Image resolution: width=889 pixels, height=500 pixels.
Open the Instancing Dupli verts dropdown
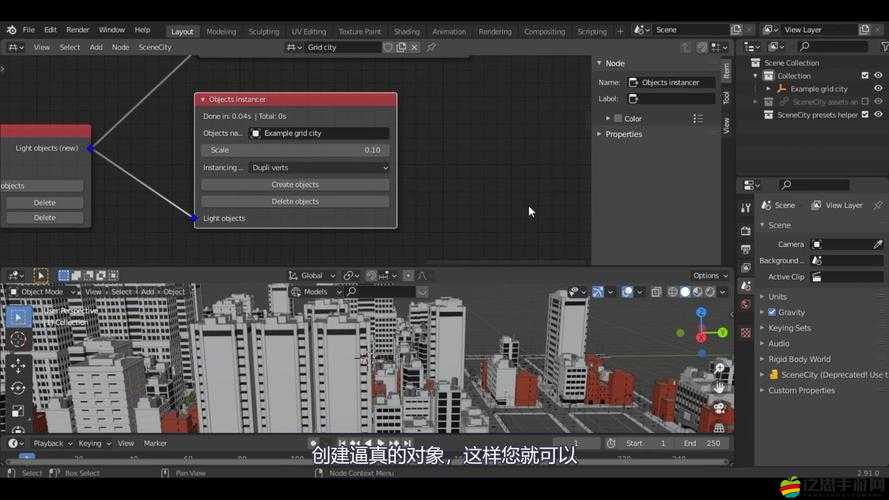point(319,168)
